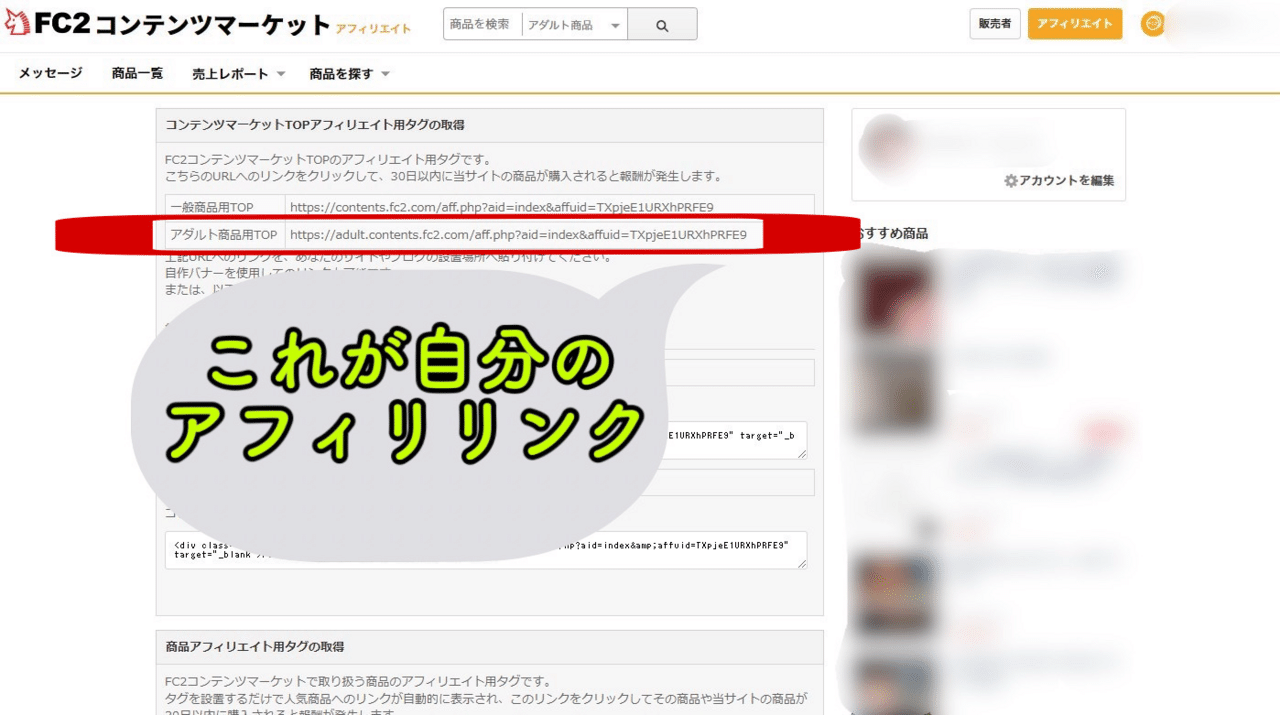
Task: Select the アダルト商品用TOP affiliate URL
Action: [x=518, y=235]
